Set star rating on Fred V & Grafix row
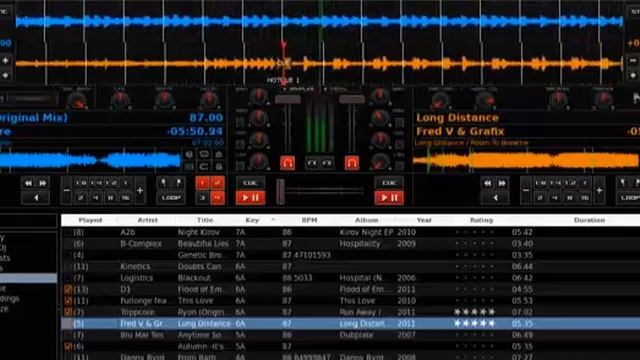Screen dimensions: 640x360 point(475,324)
